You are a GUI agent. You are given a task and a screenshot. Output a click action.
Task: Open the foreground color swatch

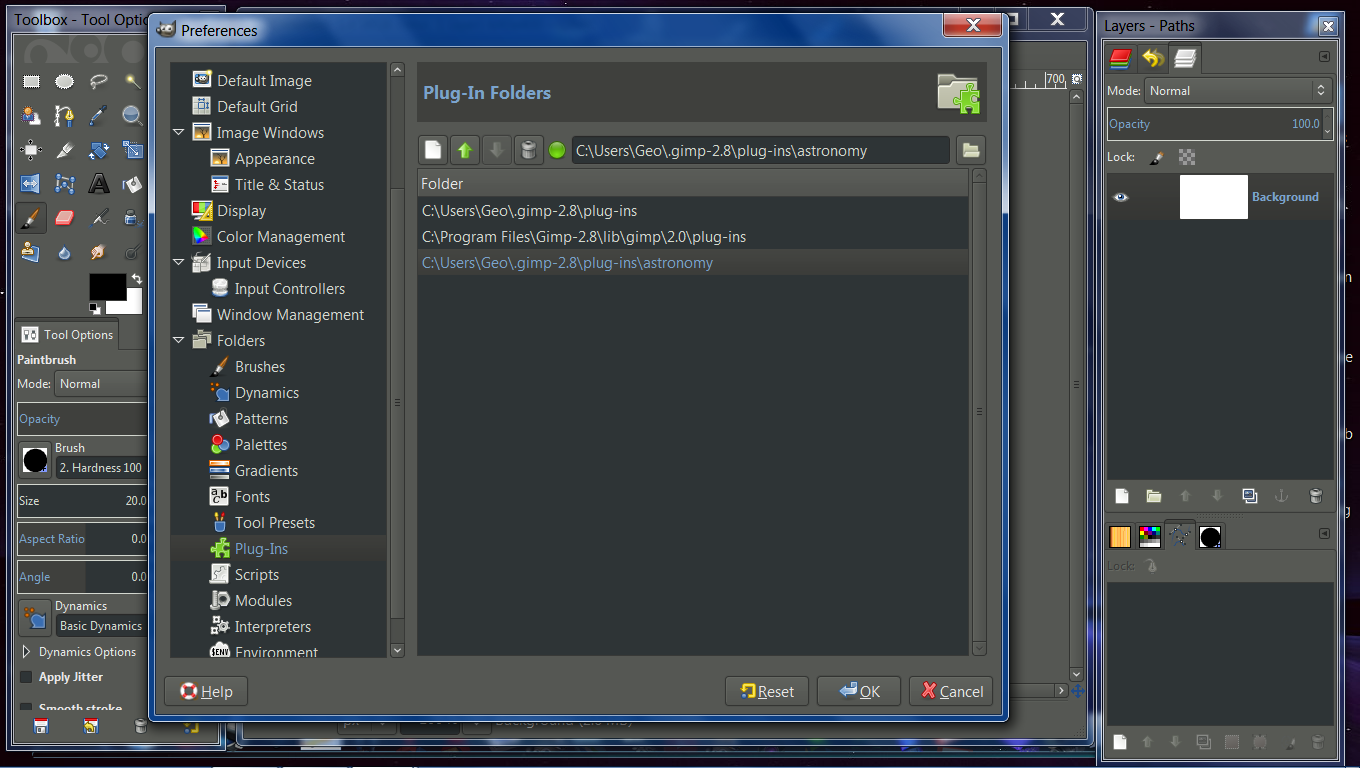click(107, 287)
